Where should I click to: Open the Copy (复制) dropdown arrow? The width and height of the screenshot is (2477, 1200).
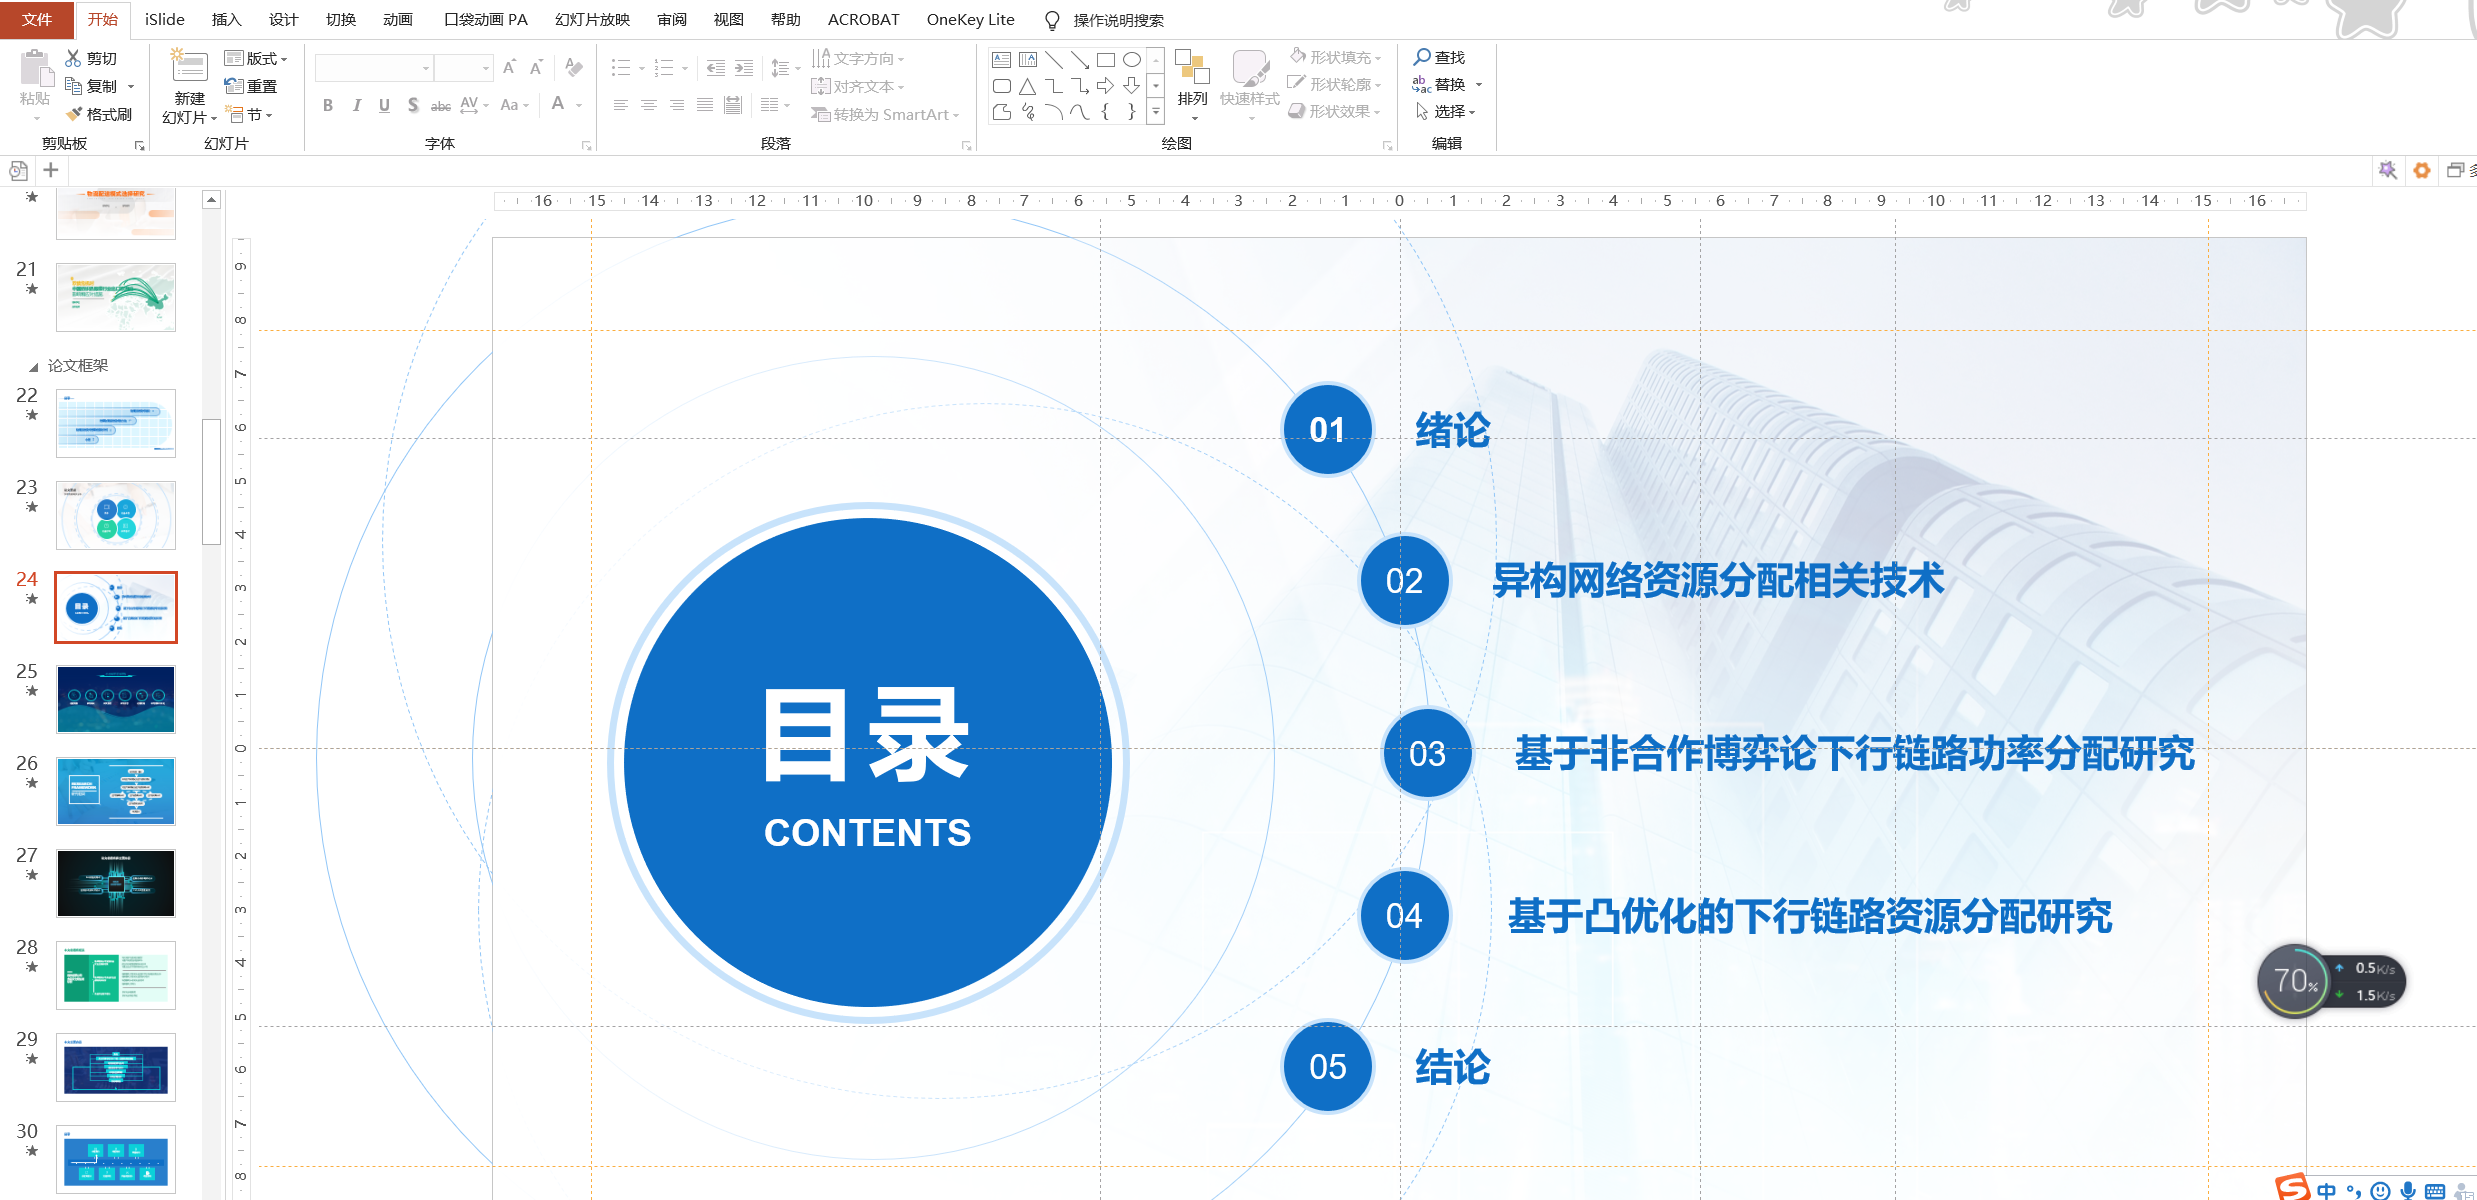[131, 86]
